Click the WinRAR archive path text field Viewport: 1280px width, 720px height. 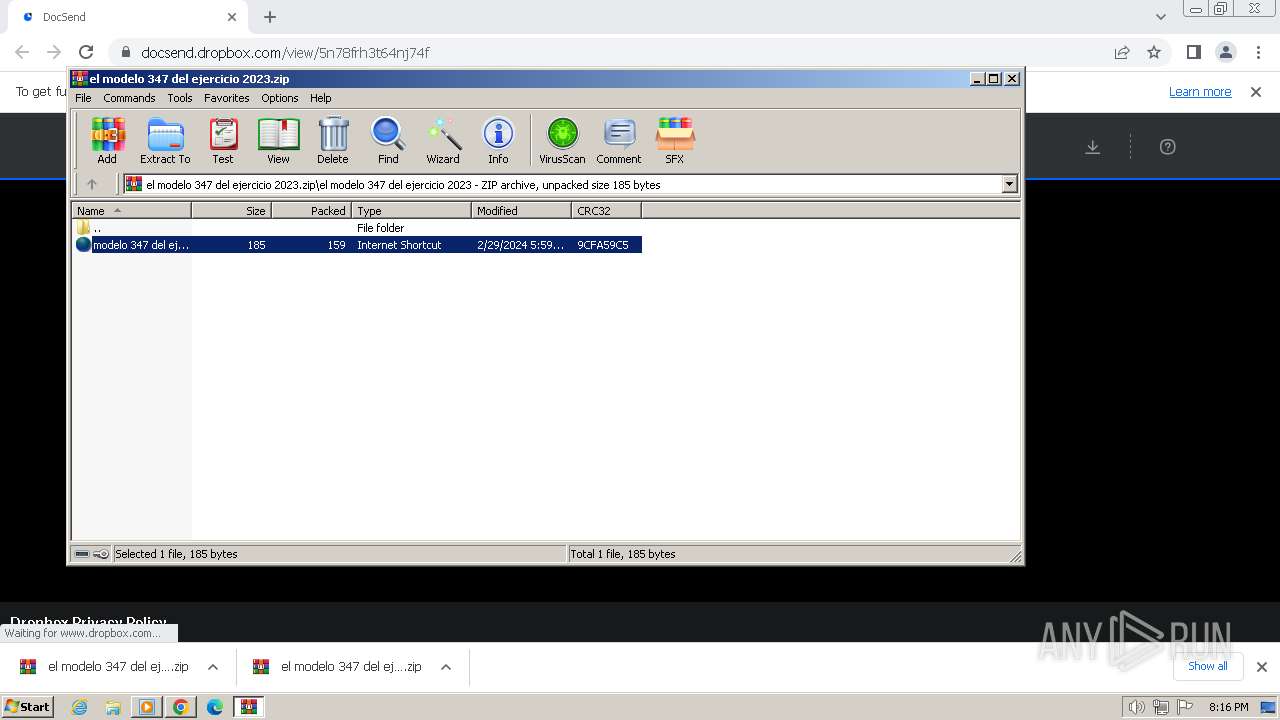(563, 184)
